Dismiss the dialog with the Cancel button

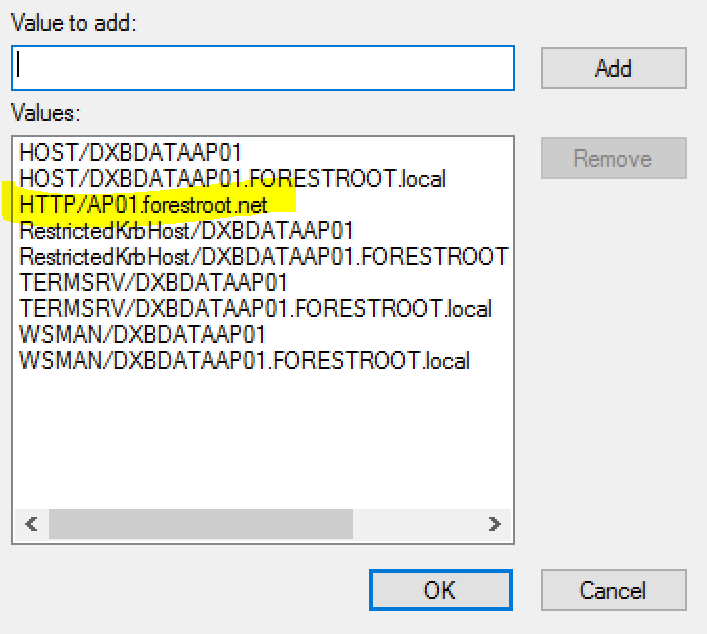coord(614,590)
